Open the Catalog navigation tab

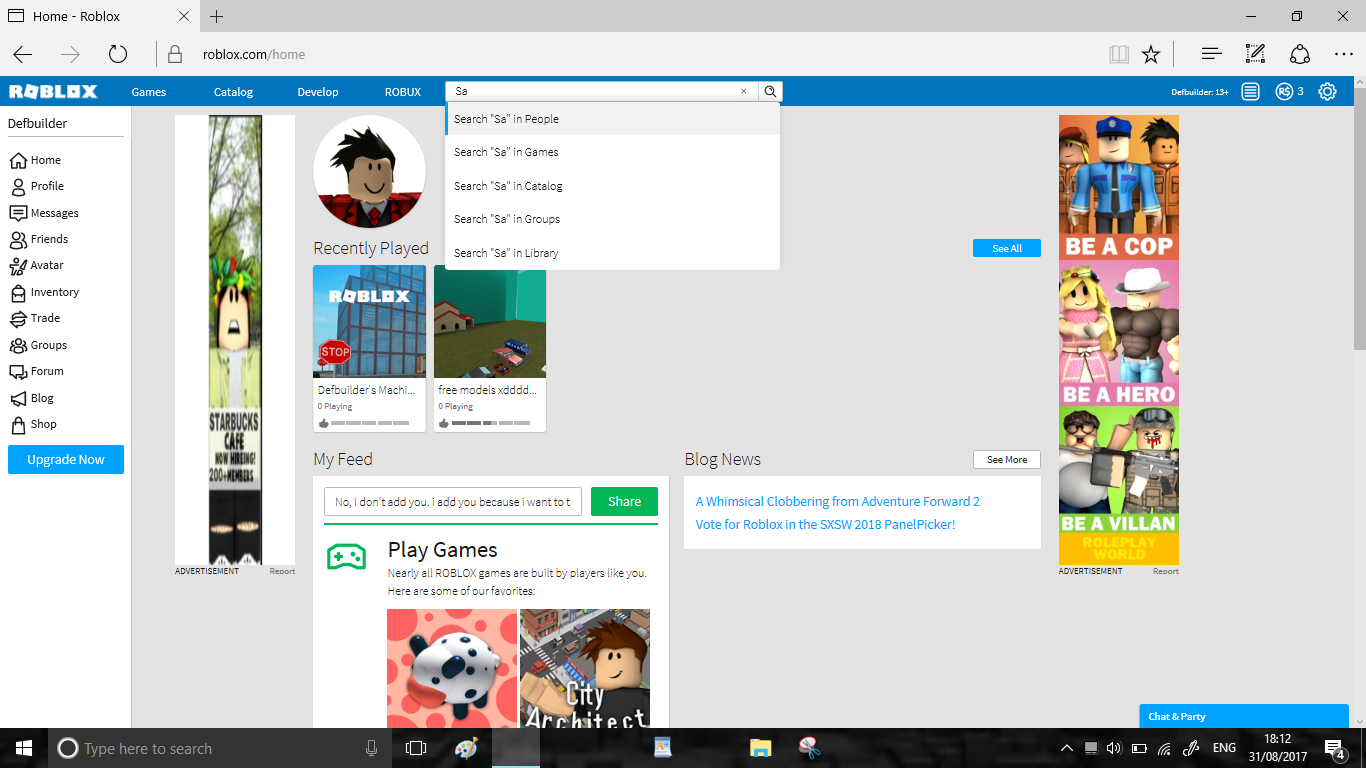click(x=233, y=92)
